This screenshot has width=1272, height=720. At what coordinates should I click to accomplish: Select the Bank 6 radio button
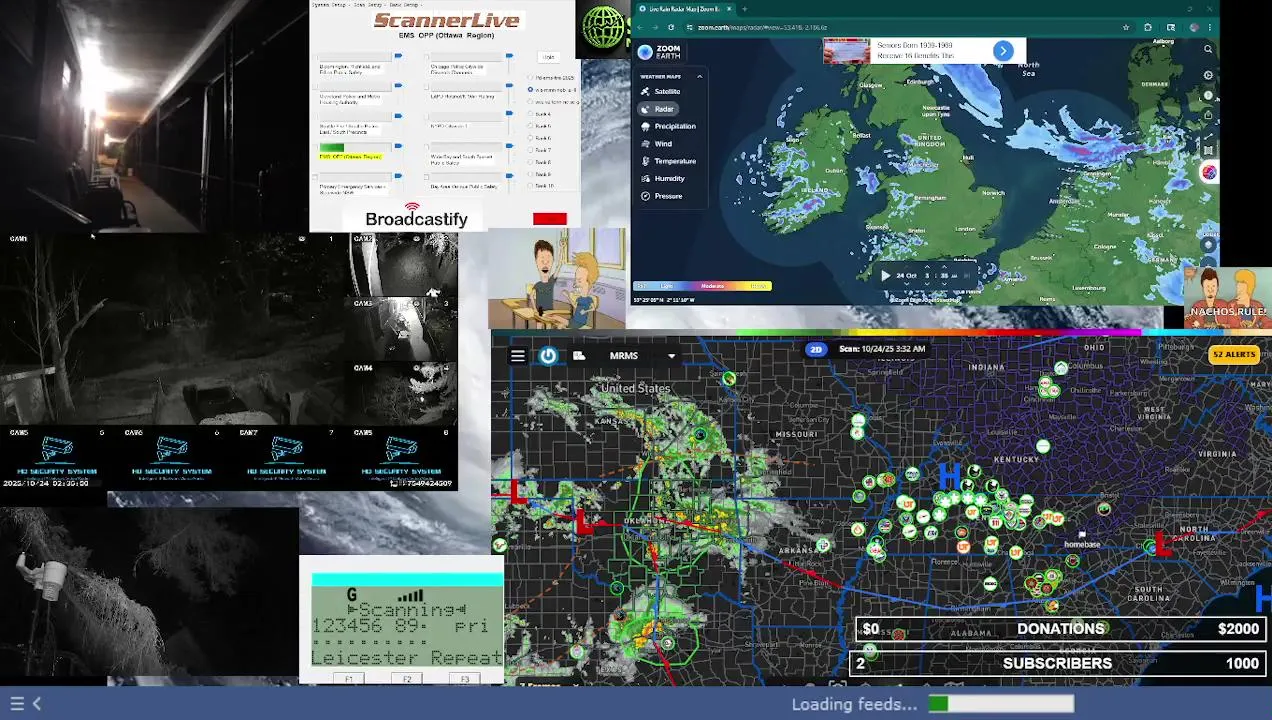[x=530, y=138]
